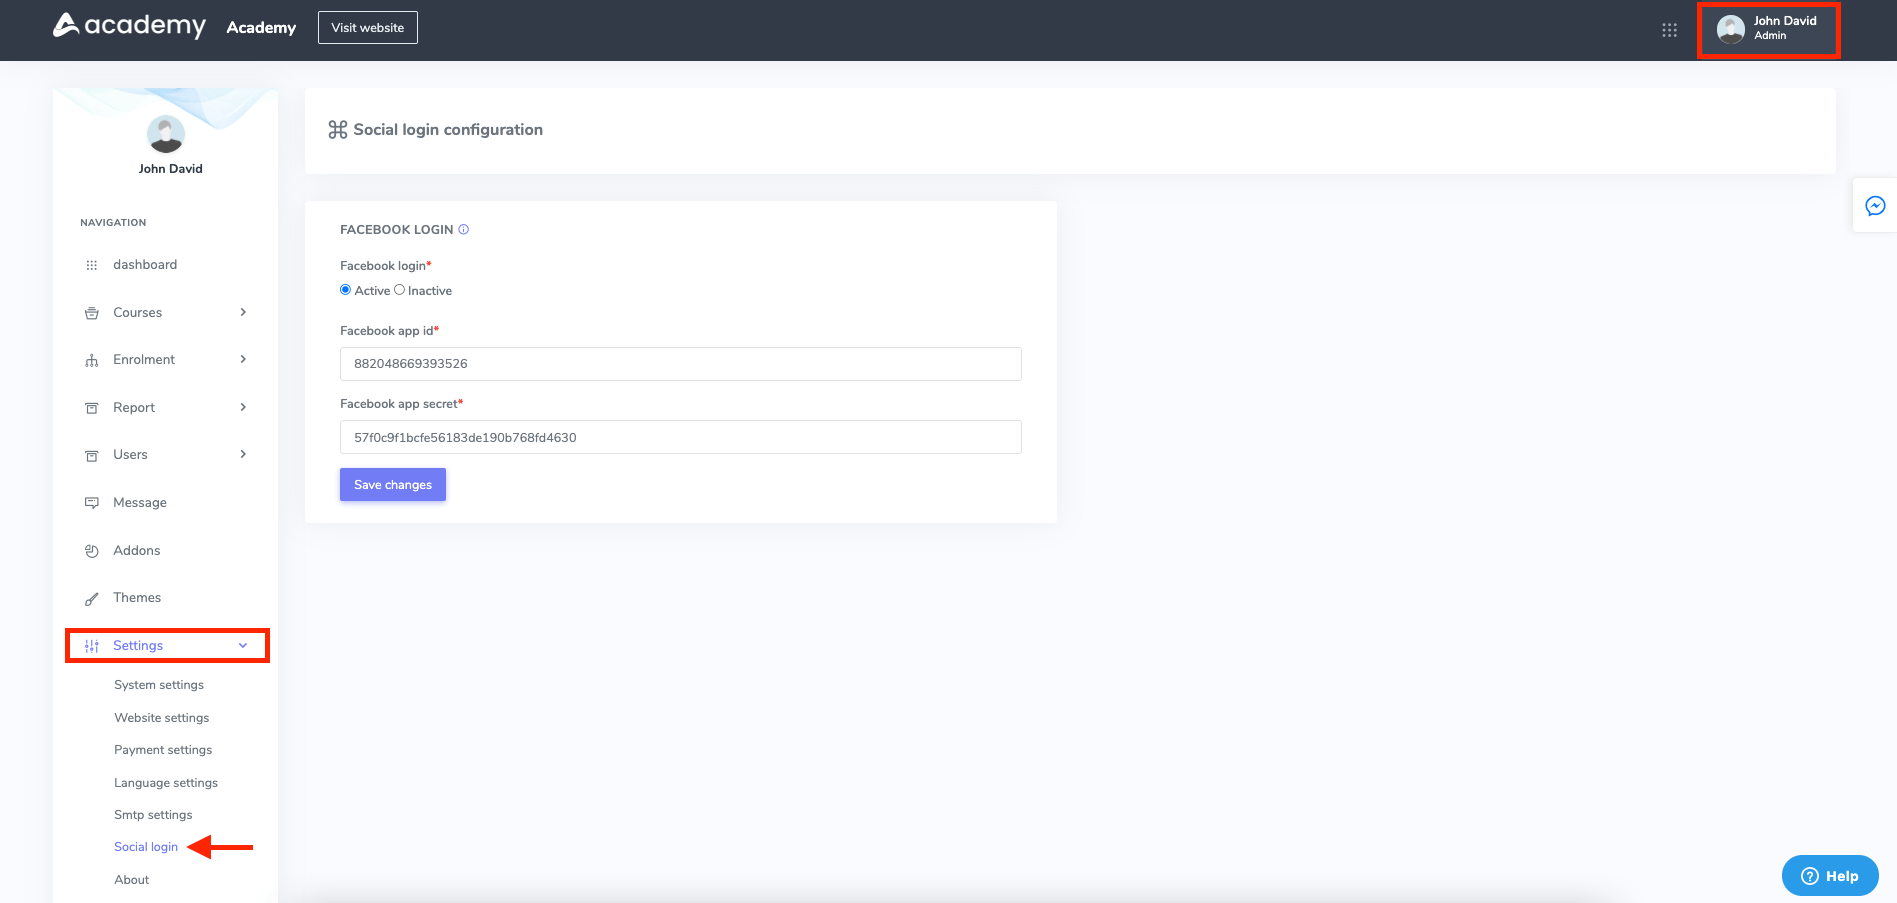Open the Report section icon
The width and height of the screenshot is (1897, 903).
click(91, 407)
